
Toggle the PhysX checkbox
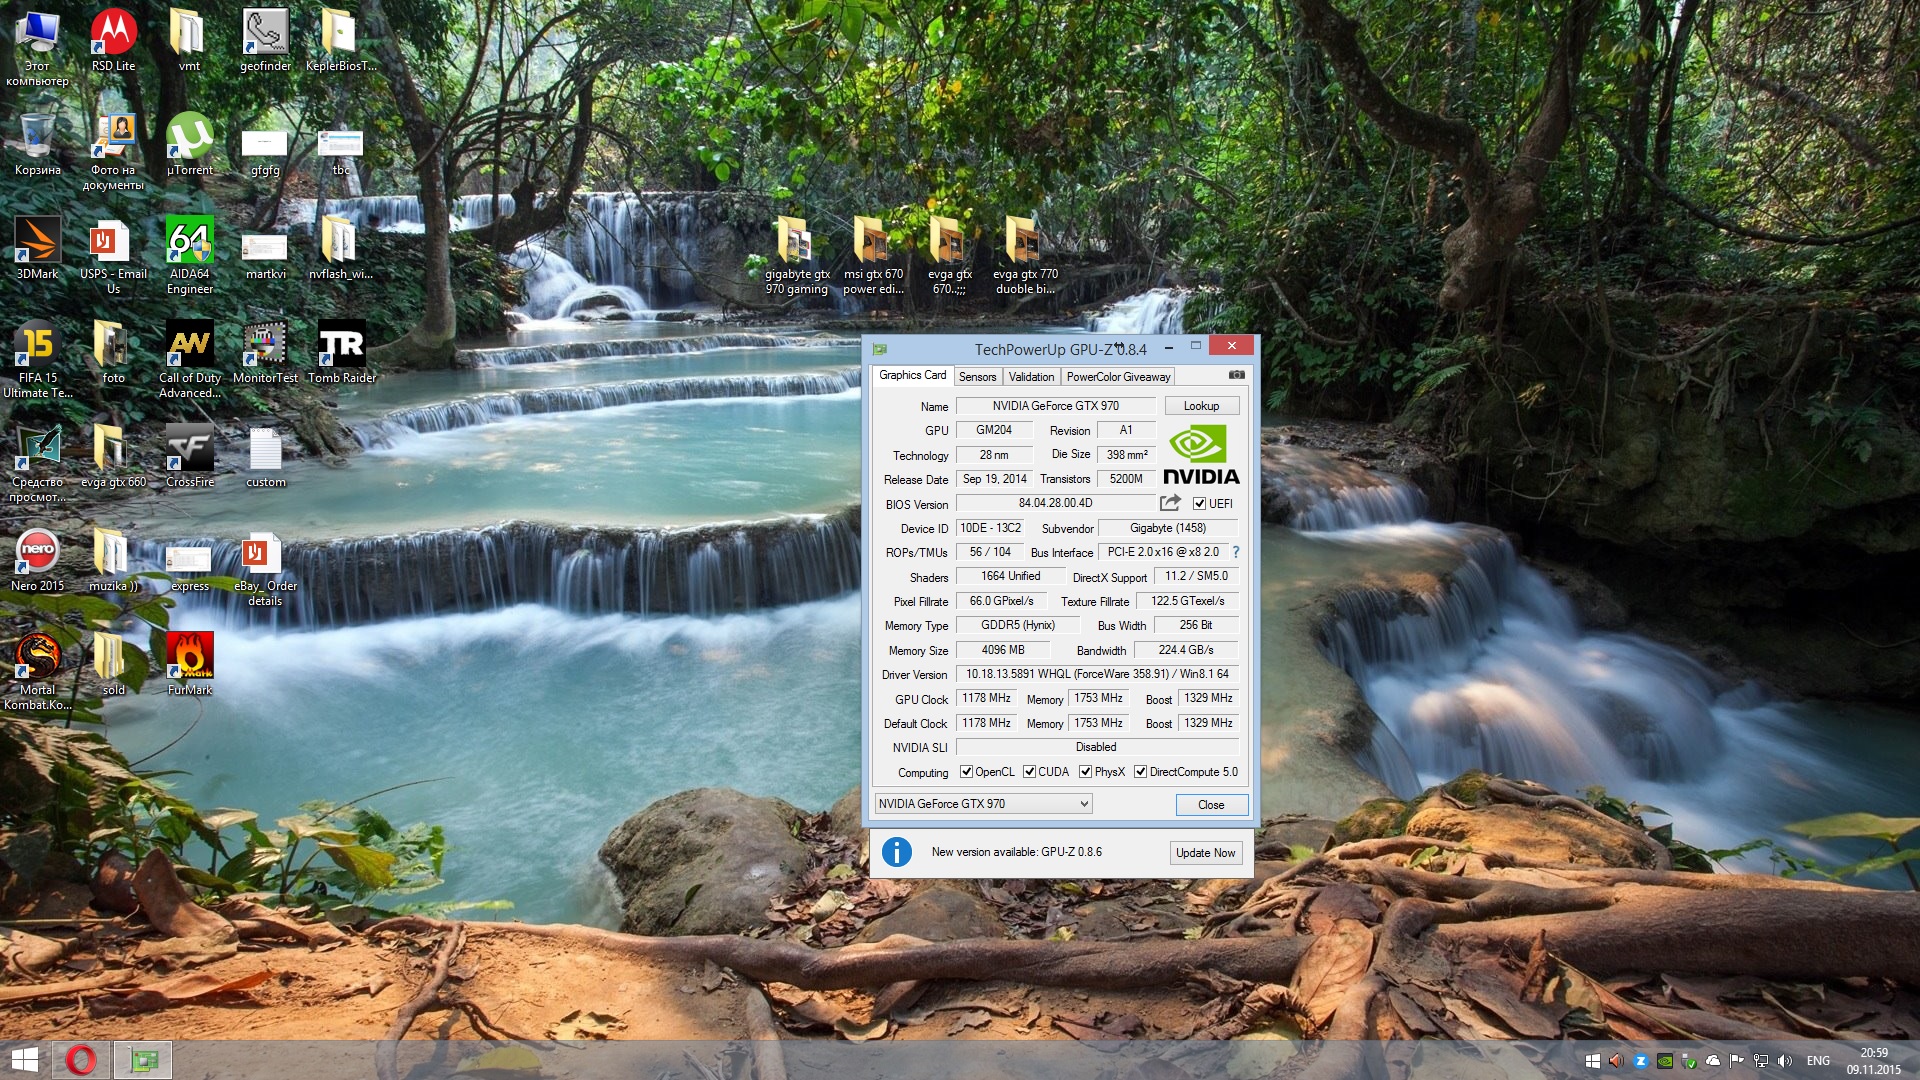(x=1085, y=772)
